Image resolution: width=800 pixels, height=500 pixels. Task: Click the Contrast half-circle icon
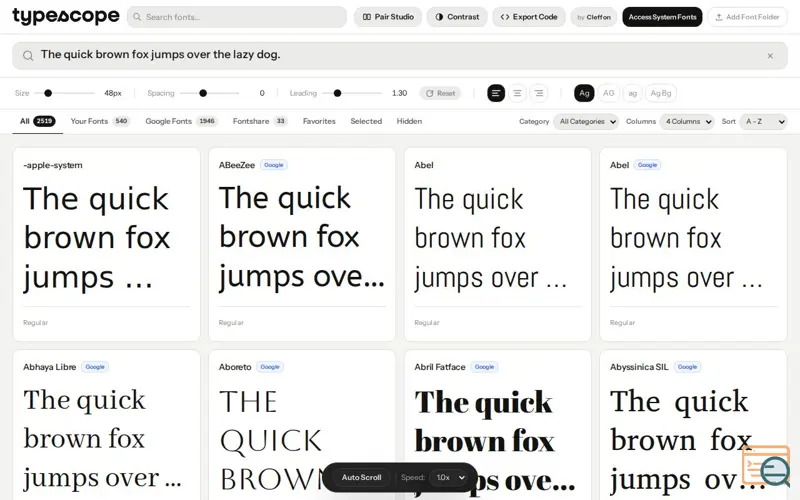click(439, 17)
